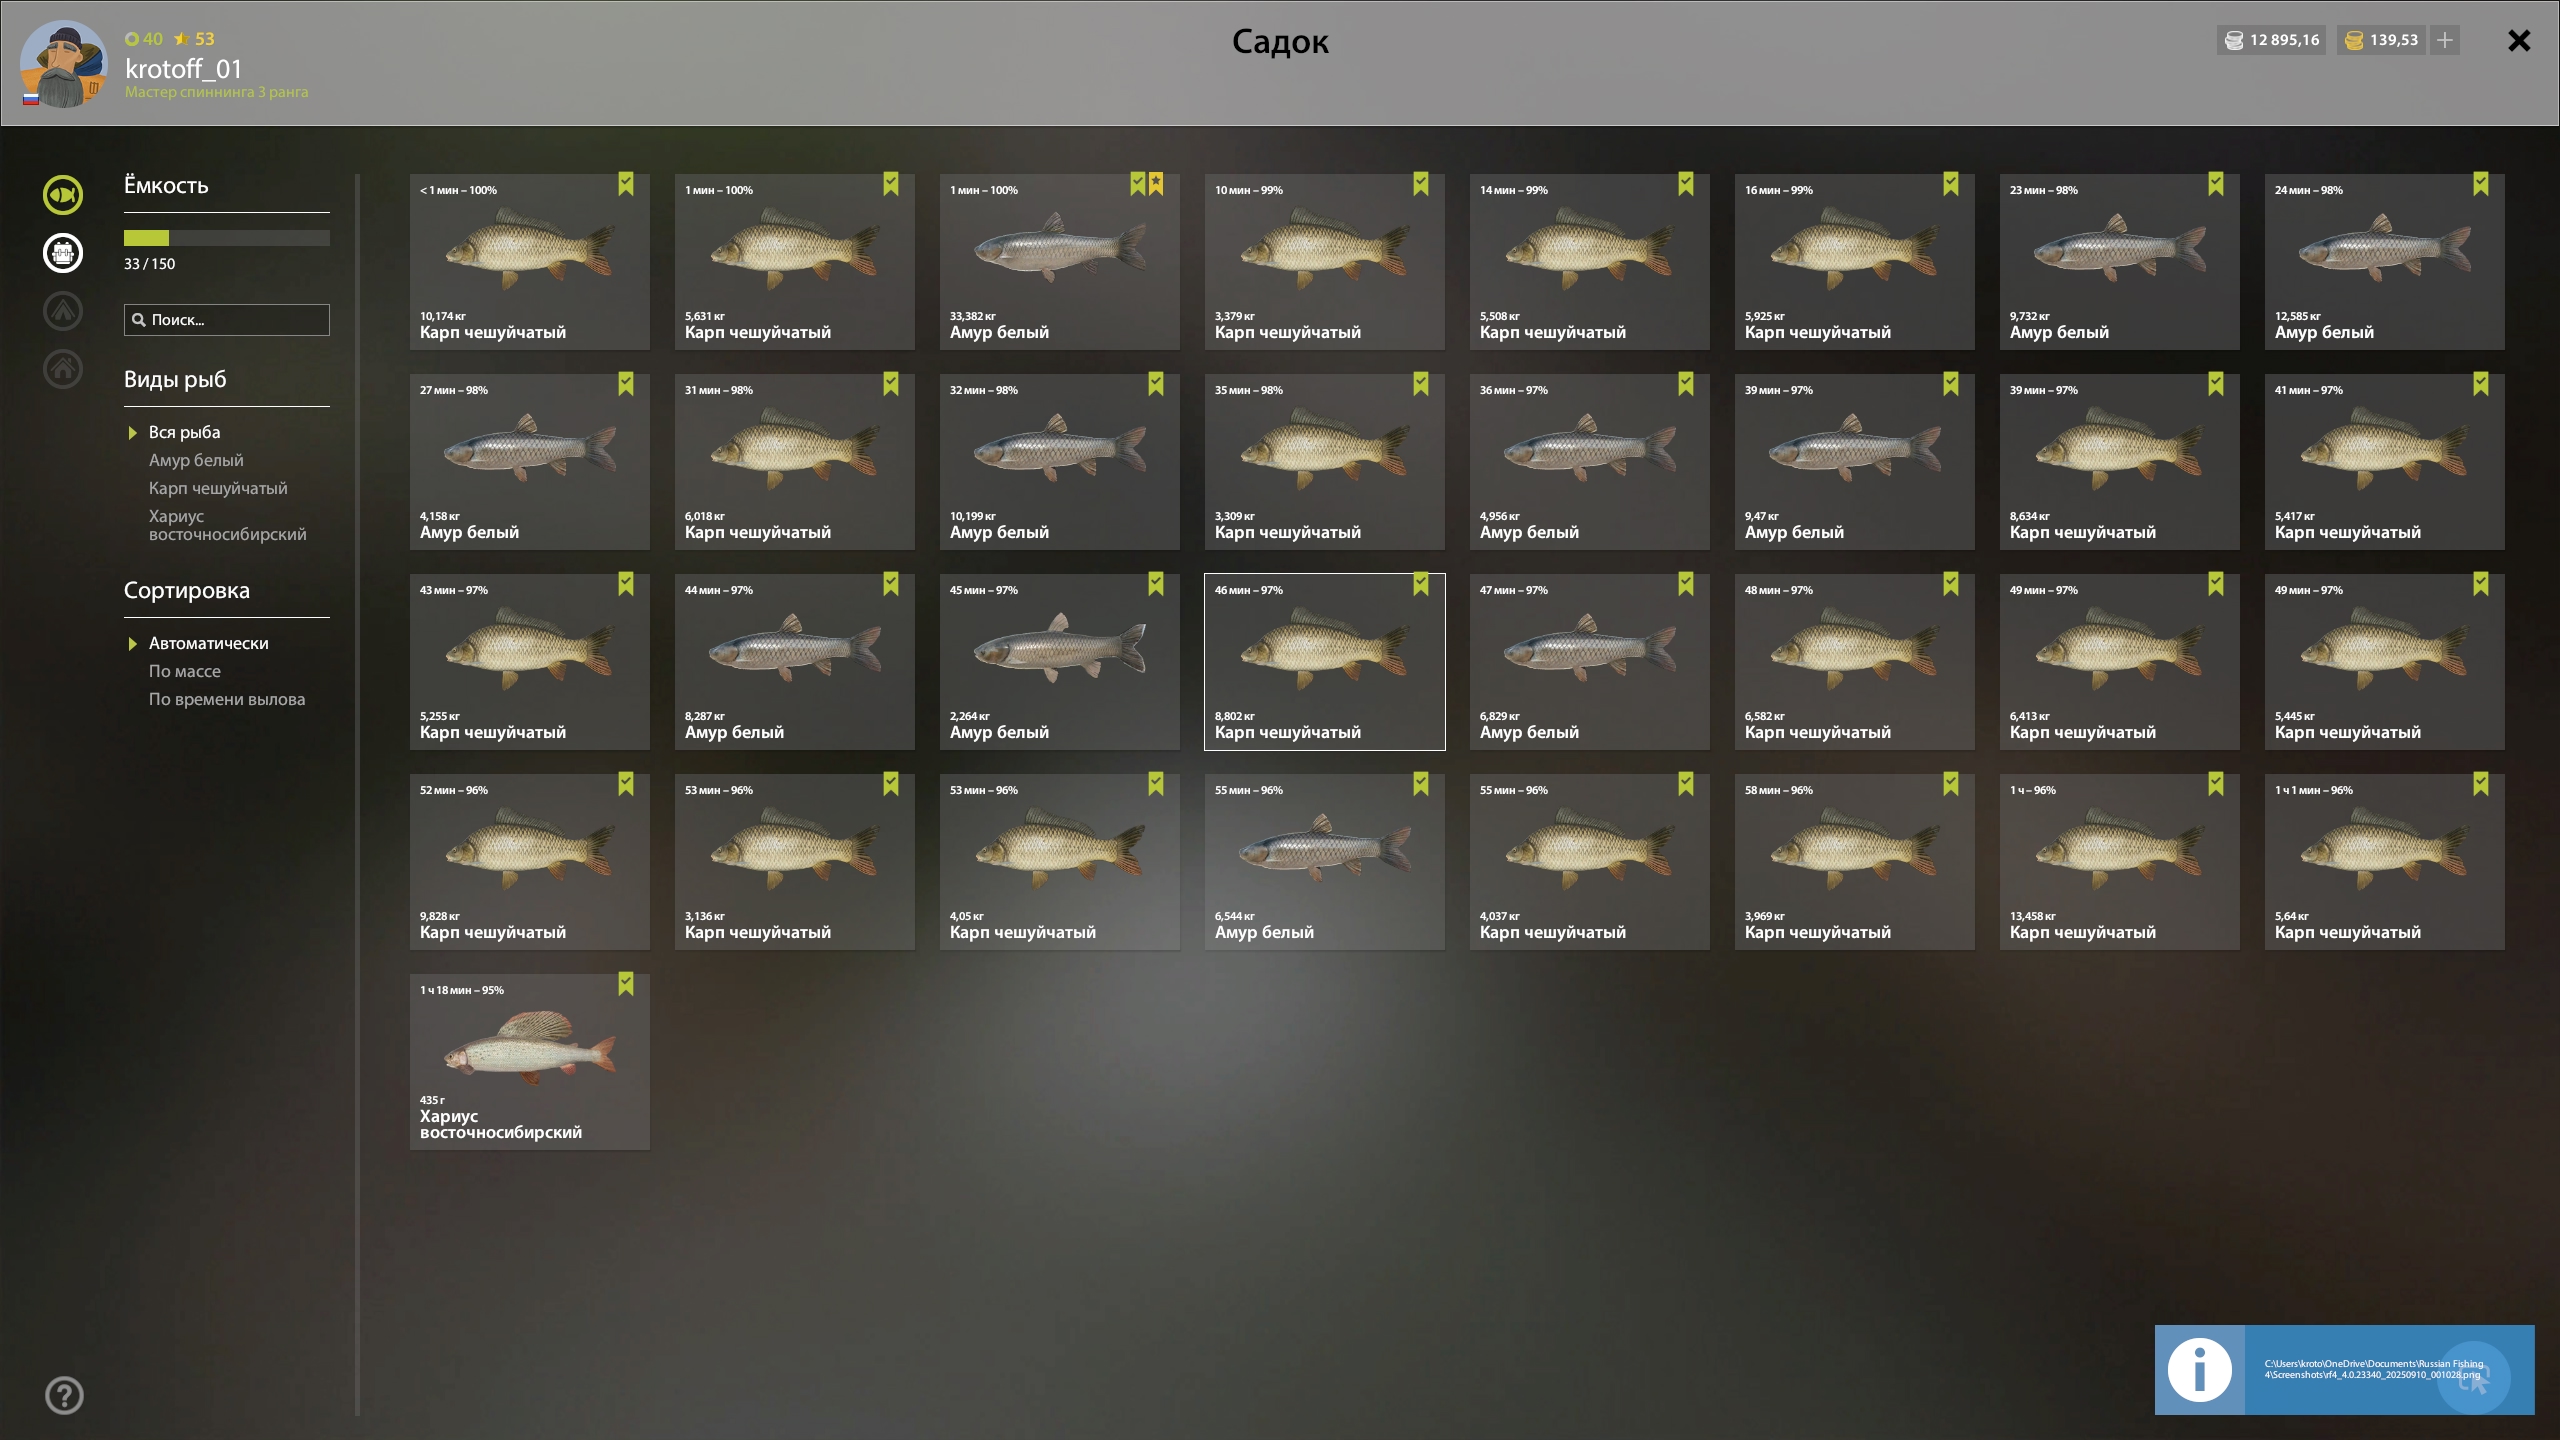Click the Поиск search field

click(227, 320)
